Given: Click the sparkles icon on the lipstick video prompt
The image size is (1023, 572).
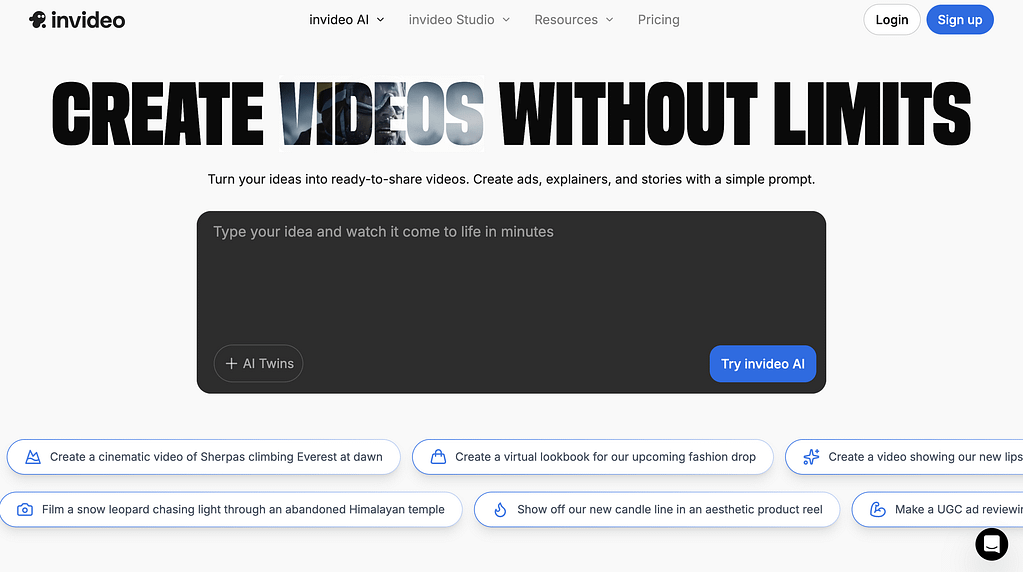Looking at the screenshot, I should (x=811, y=457).
